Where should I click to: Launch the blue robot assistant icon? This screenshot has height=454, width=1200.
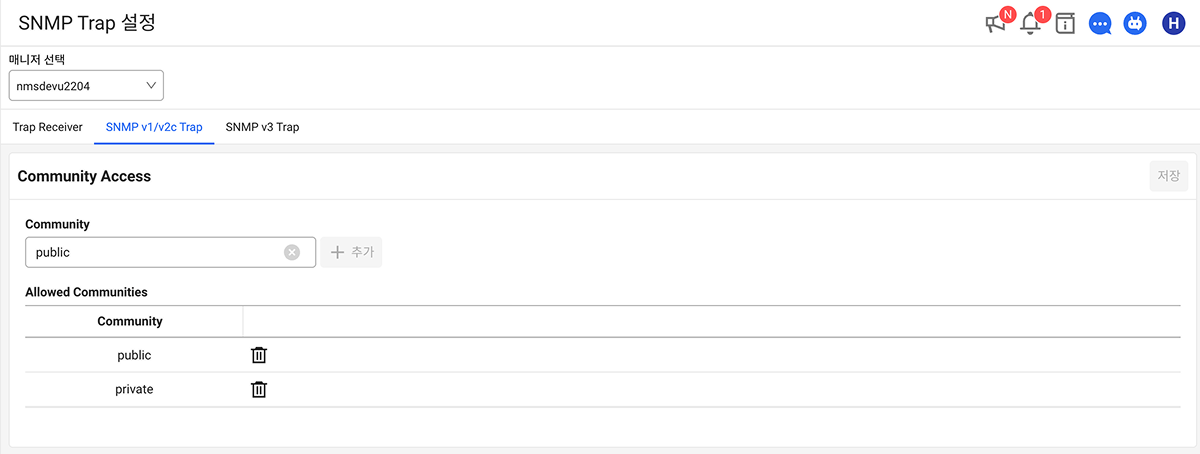point(1134,24)
